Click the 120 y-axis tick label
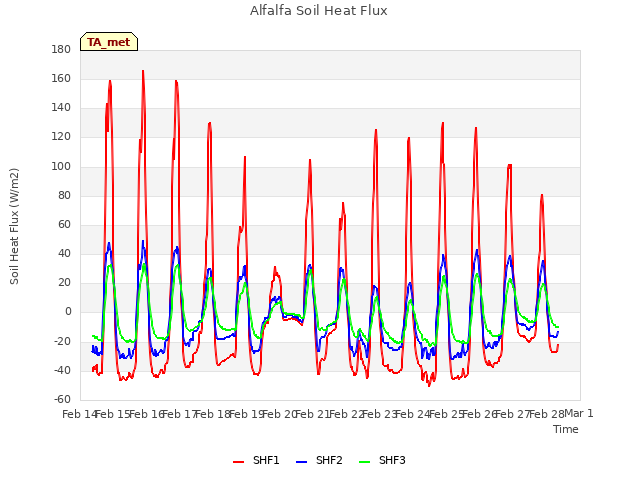 point(61,137)
